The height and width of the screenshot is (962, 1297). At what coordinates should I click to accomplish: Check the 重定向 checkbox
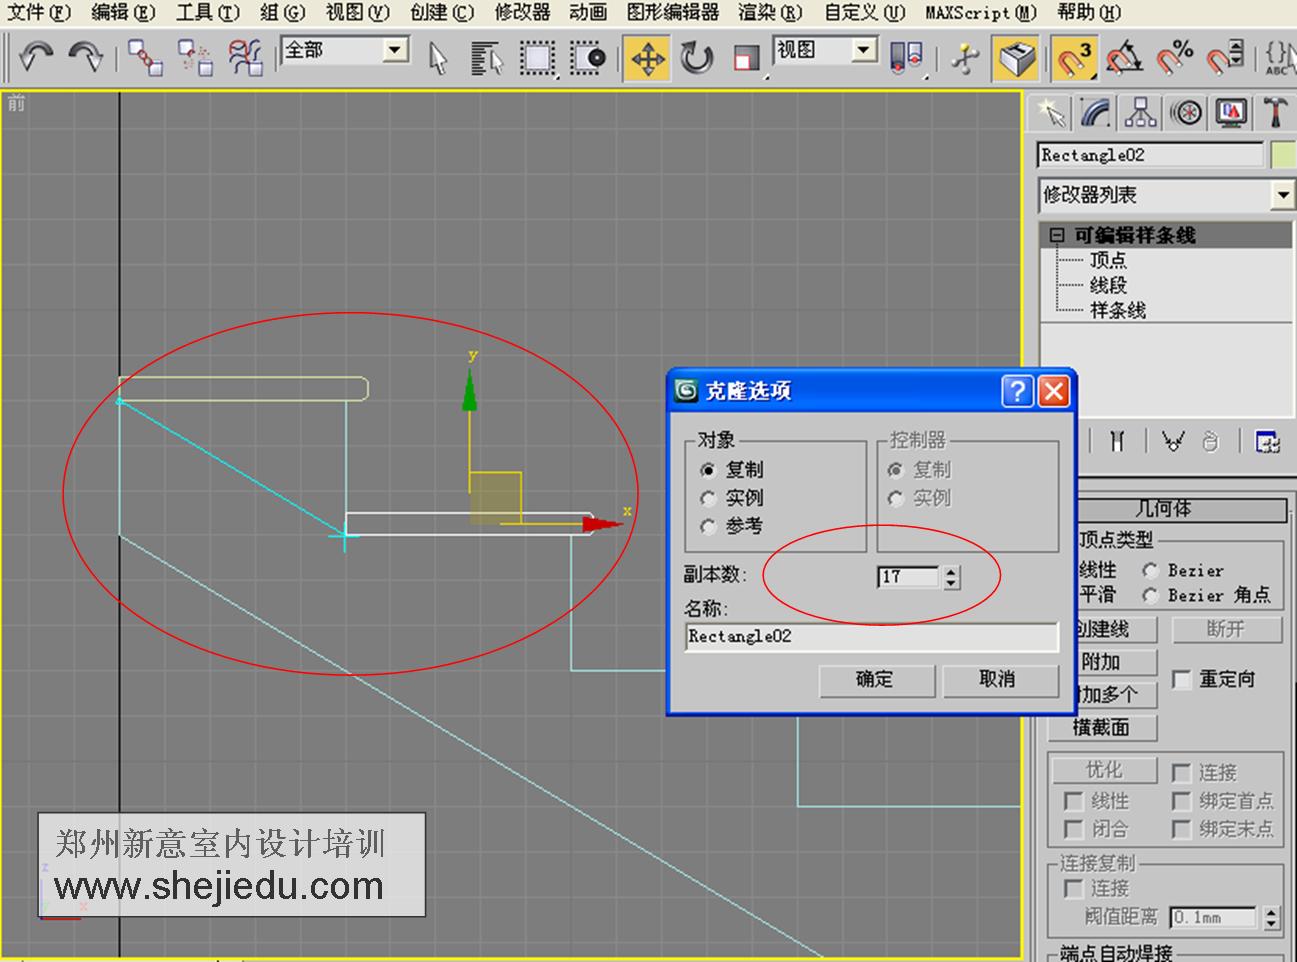(x=1183, y=680)
